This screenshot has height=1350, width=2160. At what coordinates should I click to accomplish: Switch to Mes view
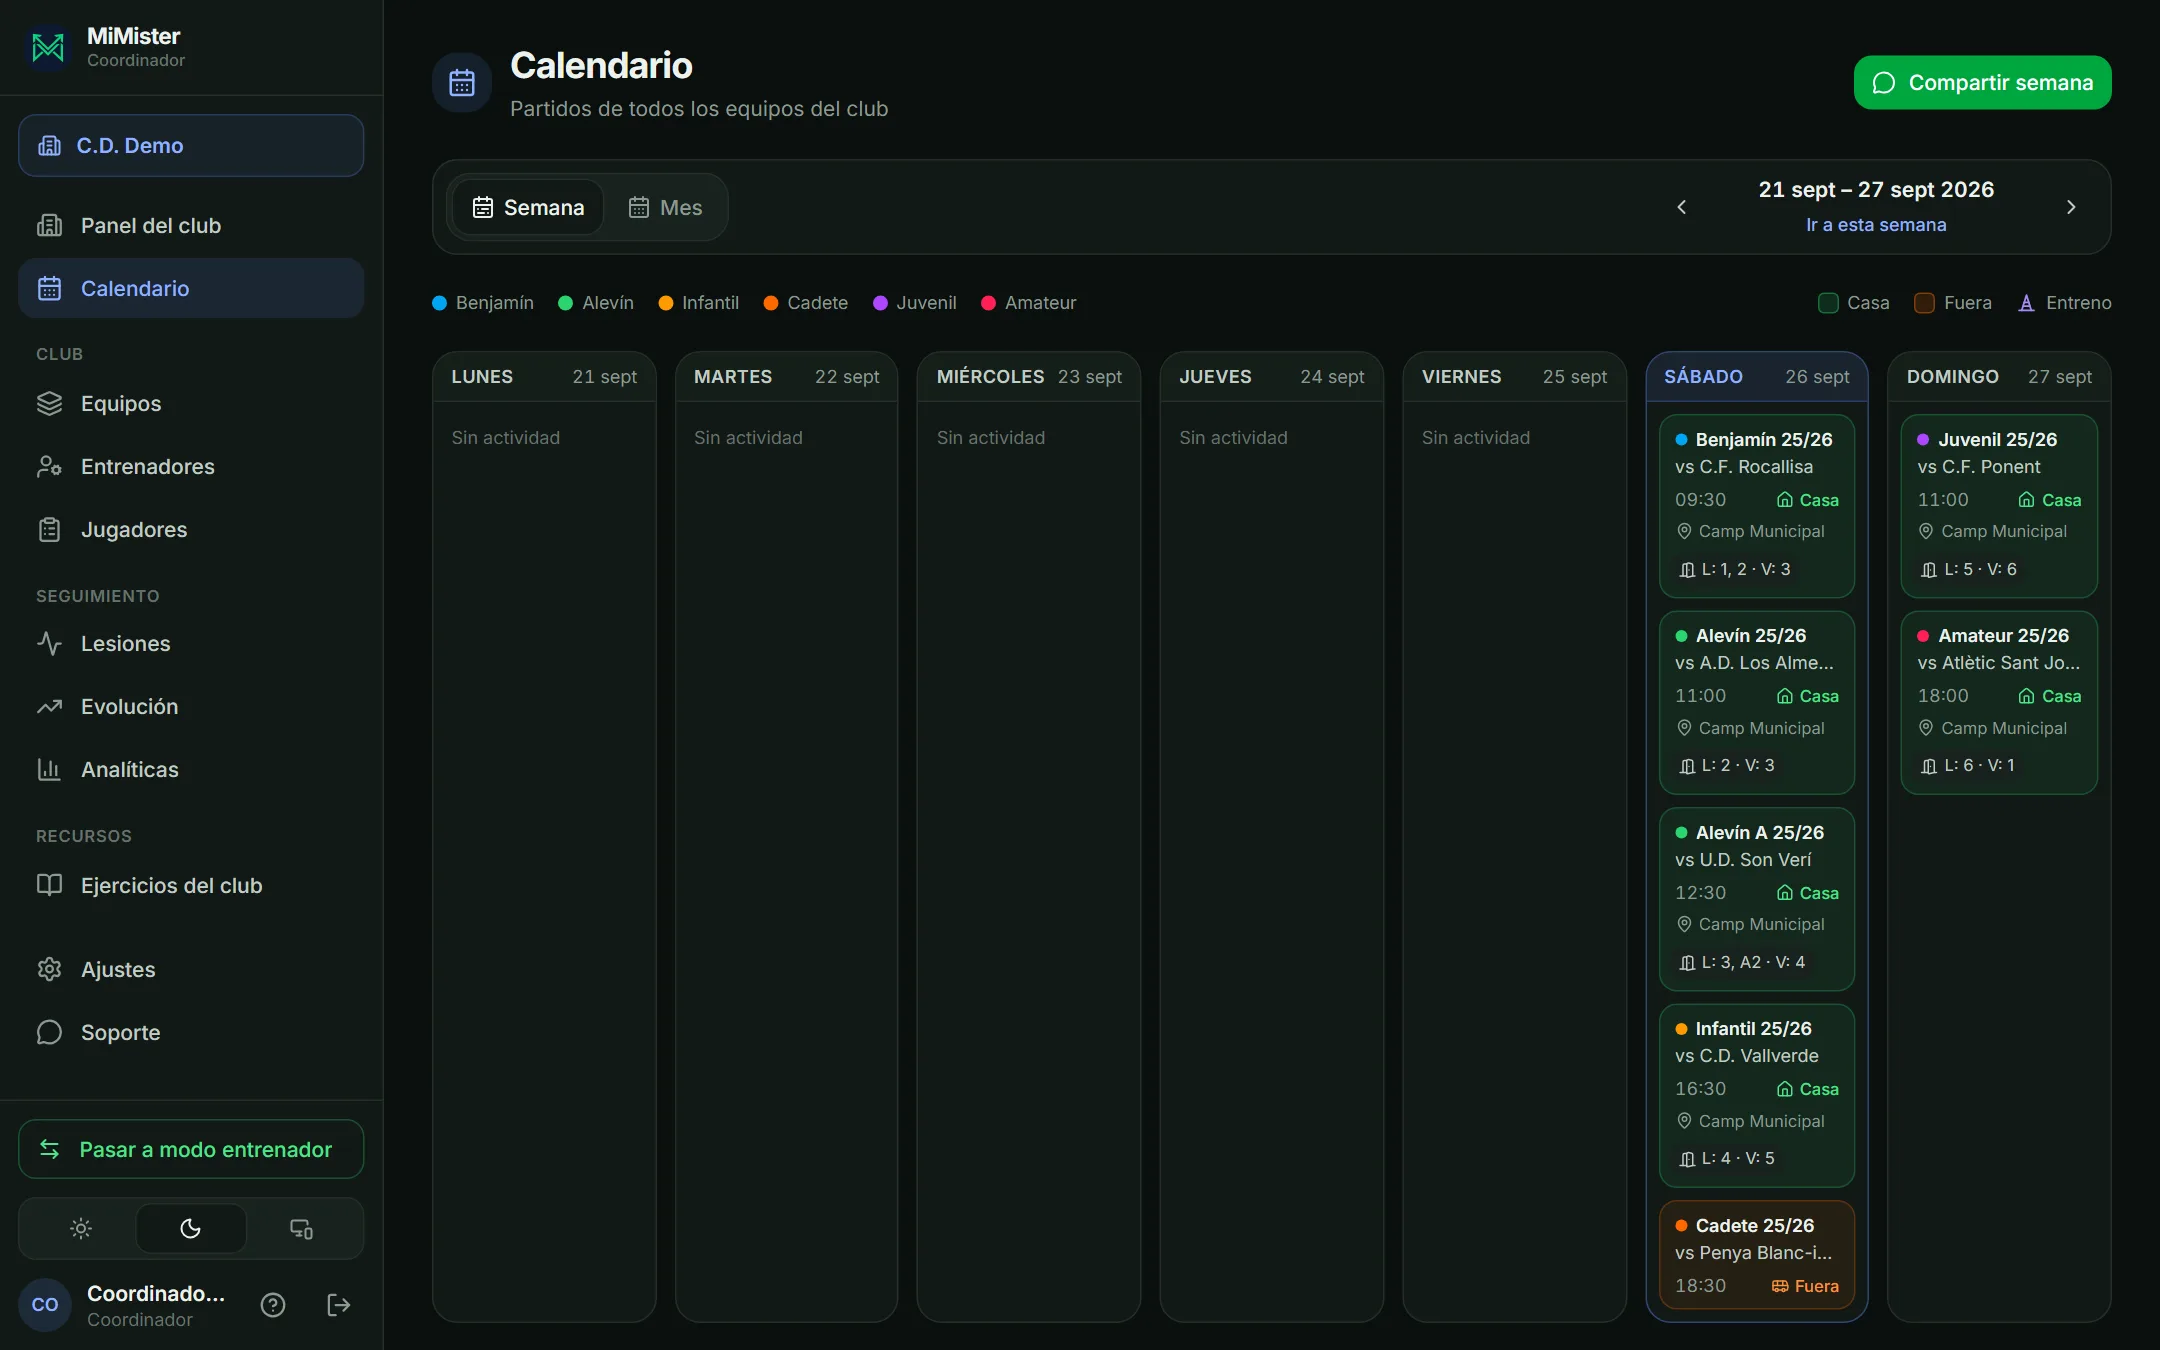(666, 207)
